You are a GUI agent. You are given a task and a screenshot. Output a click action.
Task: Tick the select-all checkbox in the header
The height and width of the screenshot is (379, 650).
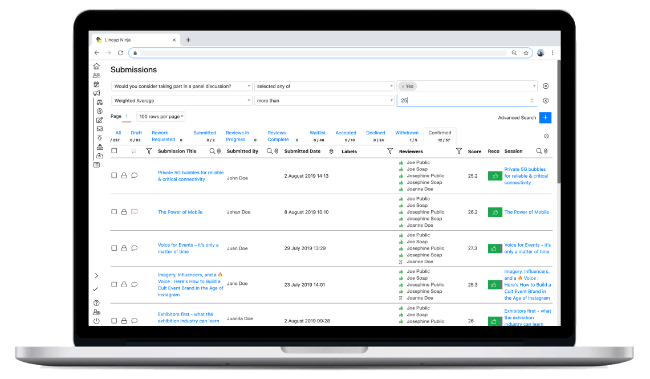pyautogui.click(x=114, y=151)
